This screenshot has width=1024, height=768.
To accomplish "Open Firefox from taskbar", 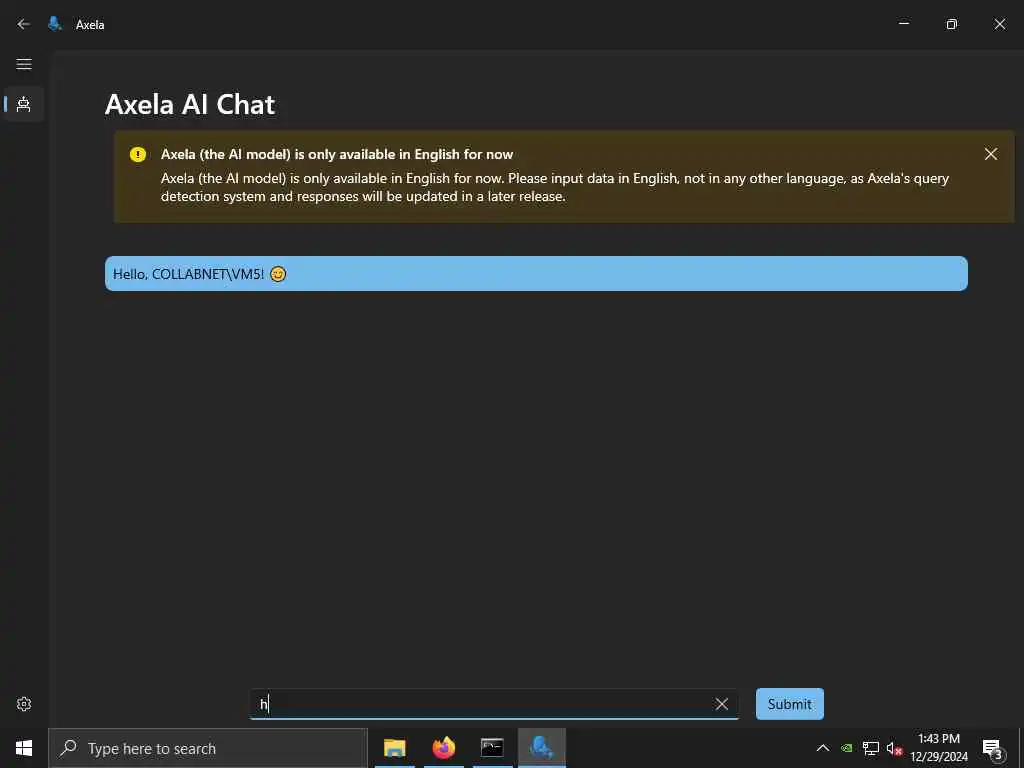I will click(444, 748).
